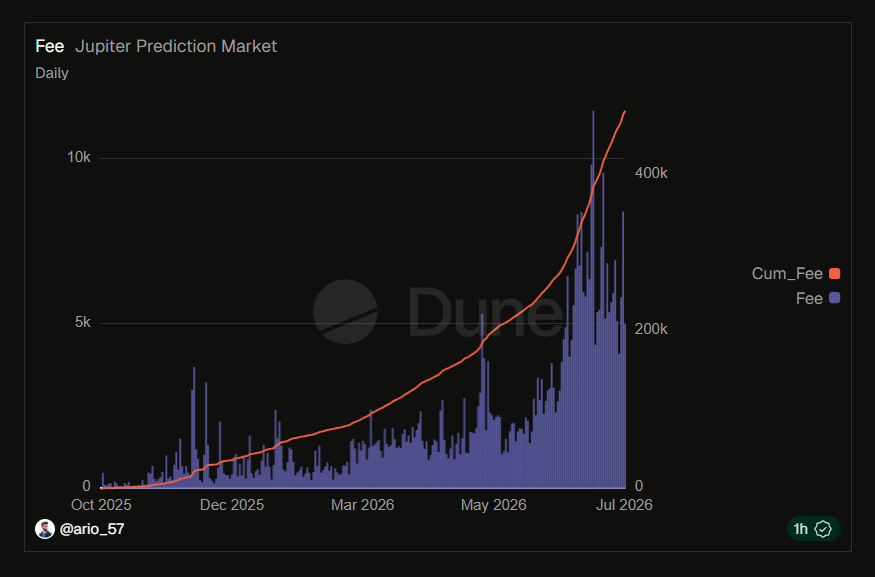Viewport: 875px width, 577px height.
Task: Click the Daily label
Action: 52,73
